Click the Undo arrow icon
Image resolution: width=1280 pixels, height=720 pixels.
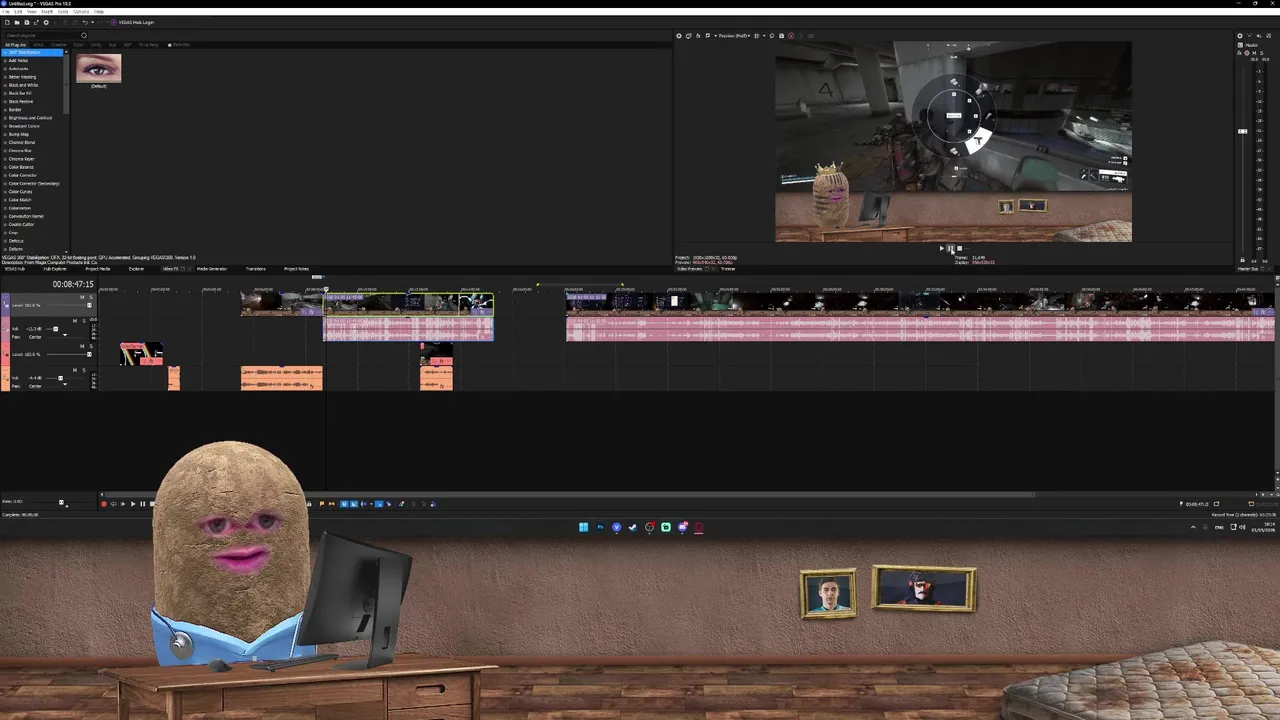85,22
